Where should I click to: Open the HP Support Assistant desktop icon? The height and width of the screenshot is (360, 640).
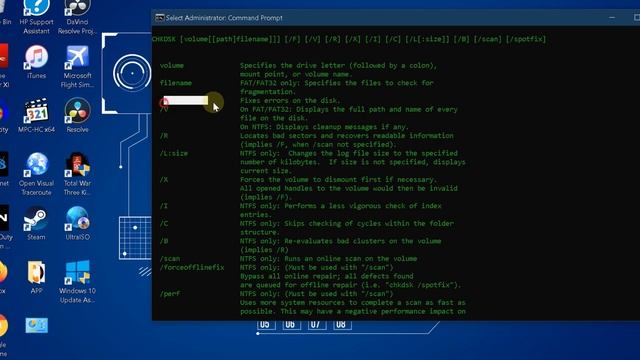[36, 16]
